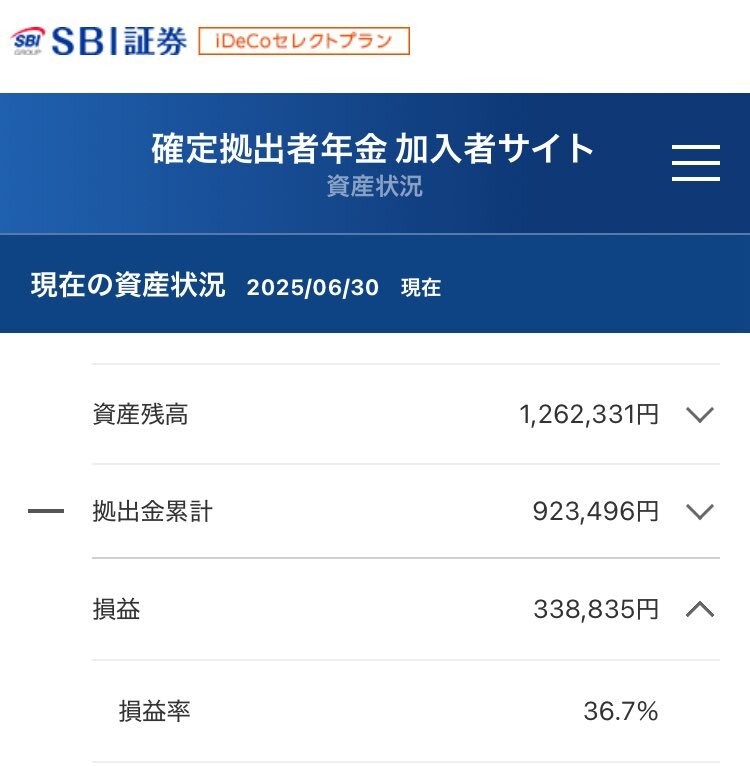
Task: Open the hamburger menu icon
Action: [696, 163]
